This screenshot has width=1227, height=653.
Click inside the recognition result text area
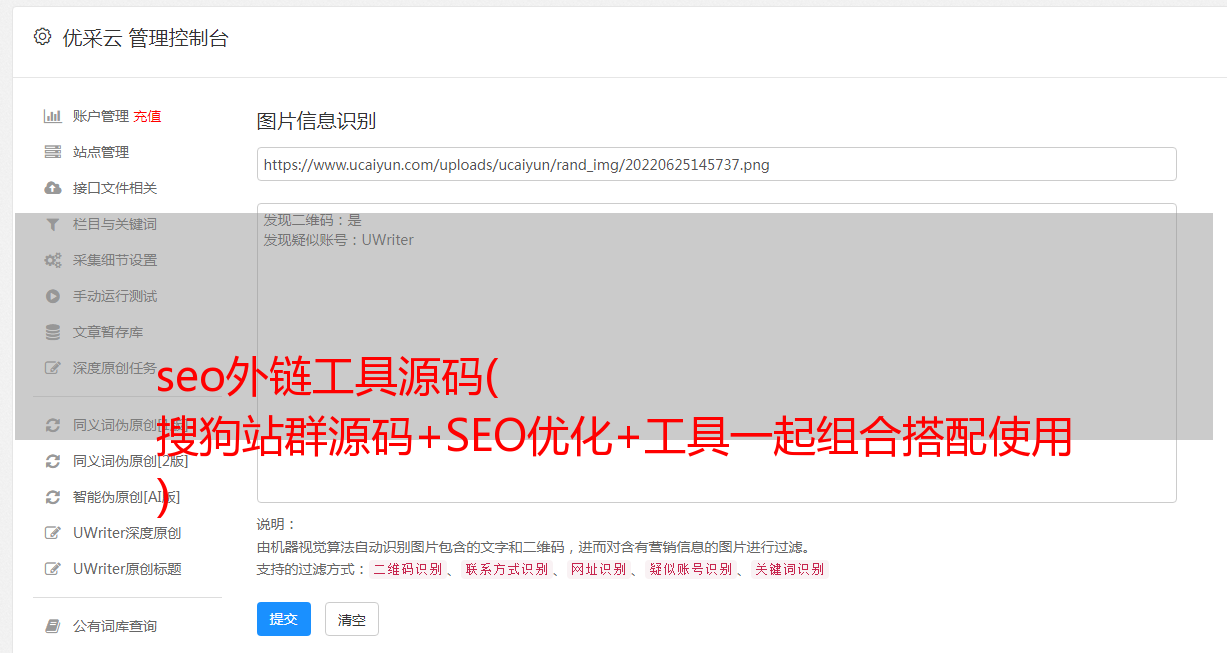[716, 352]
